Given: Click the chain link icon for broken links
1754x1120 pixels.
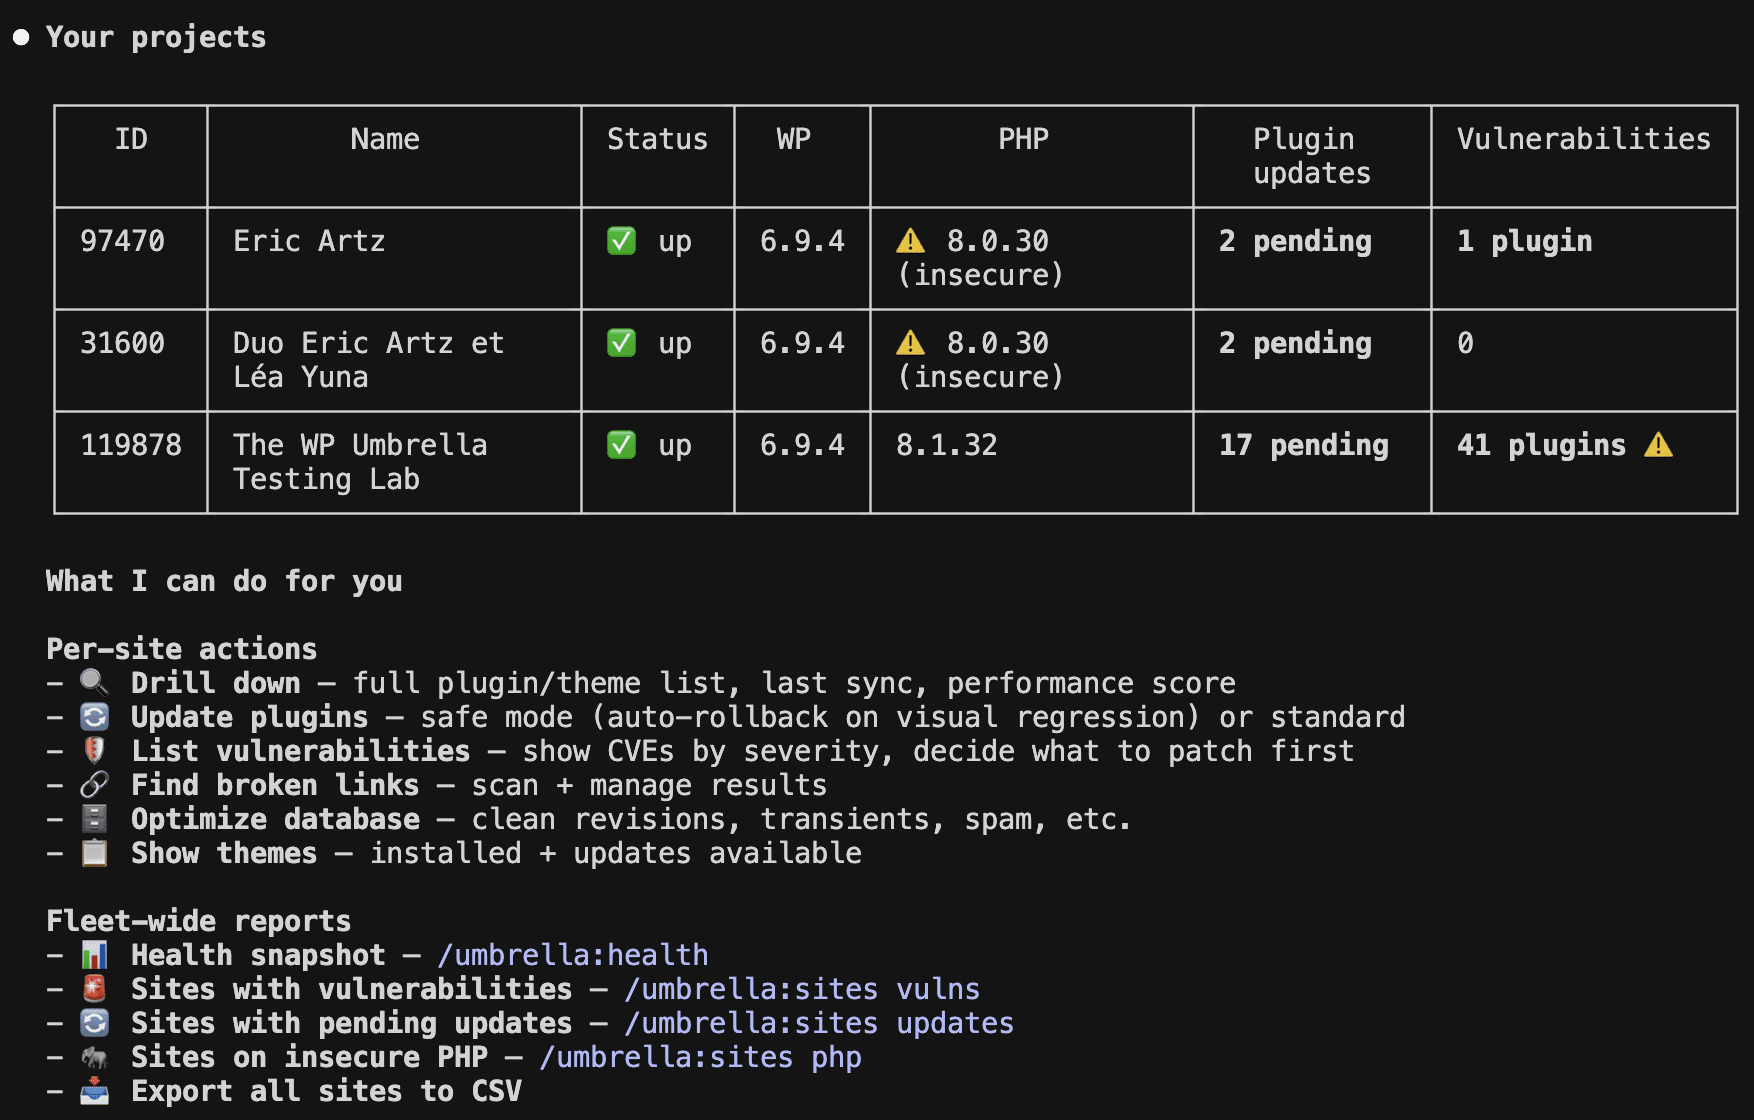Looking at the screenshot, I should click(94, 785).
